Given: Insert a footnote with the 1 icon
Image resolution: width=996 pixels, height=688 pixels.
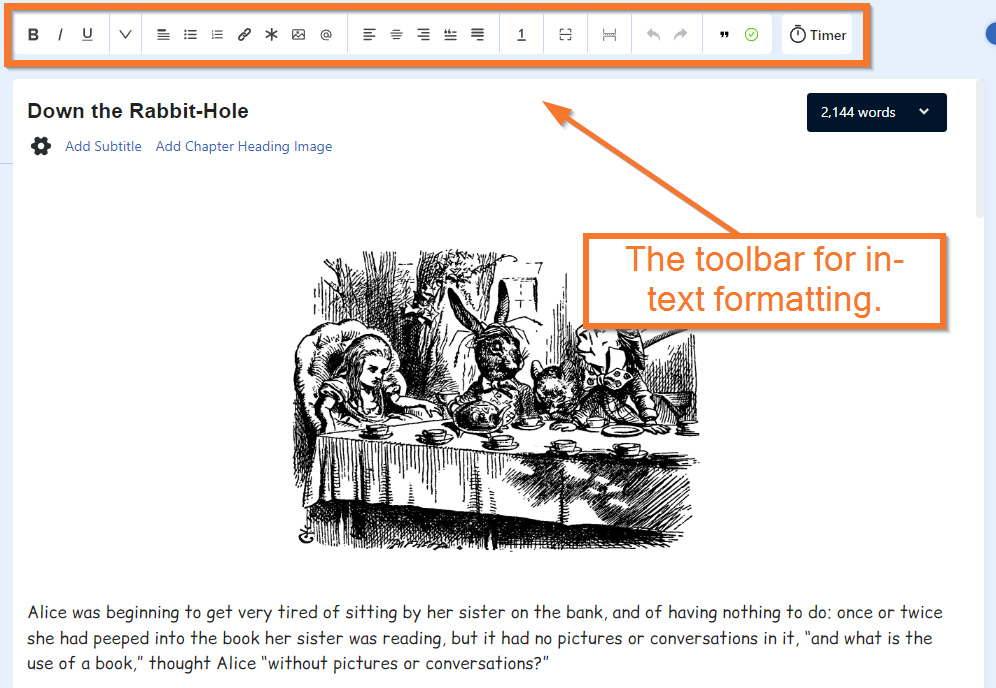Looking at the screenshot, I should (521, 35).
